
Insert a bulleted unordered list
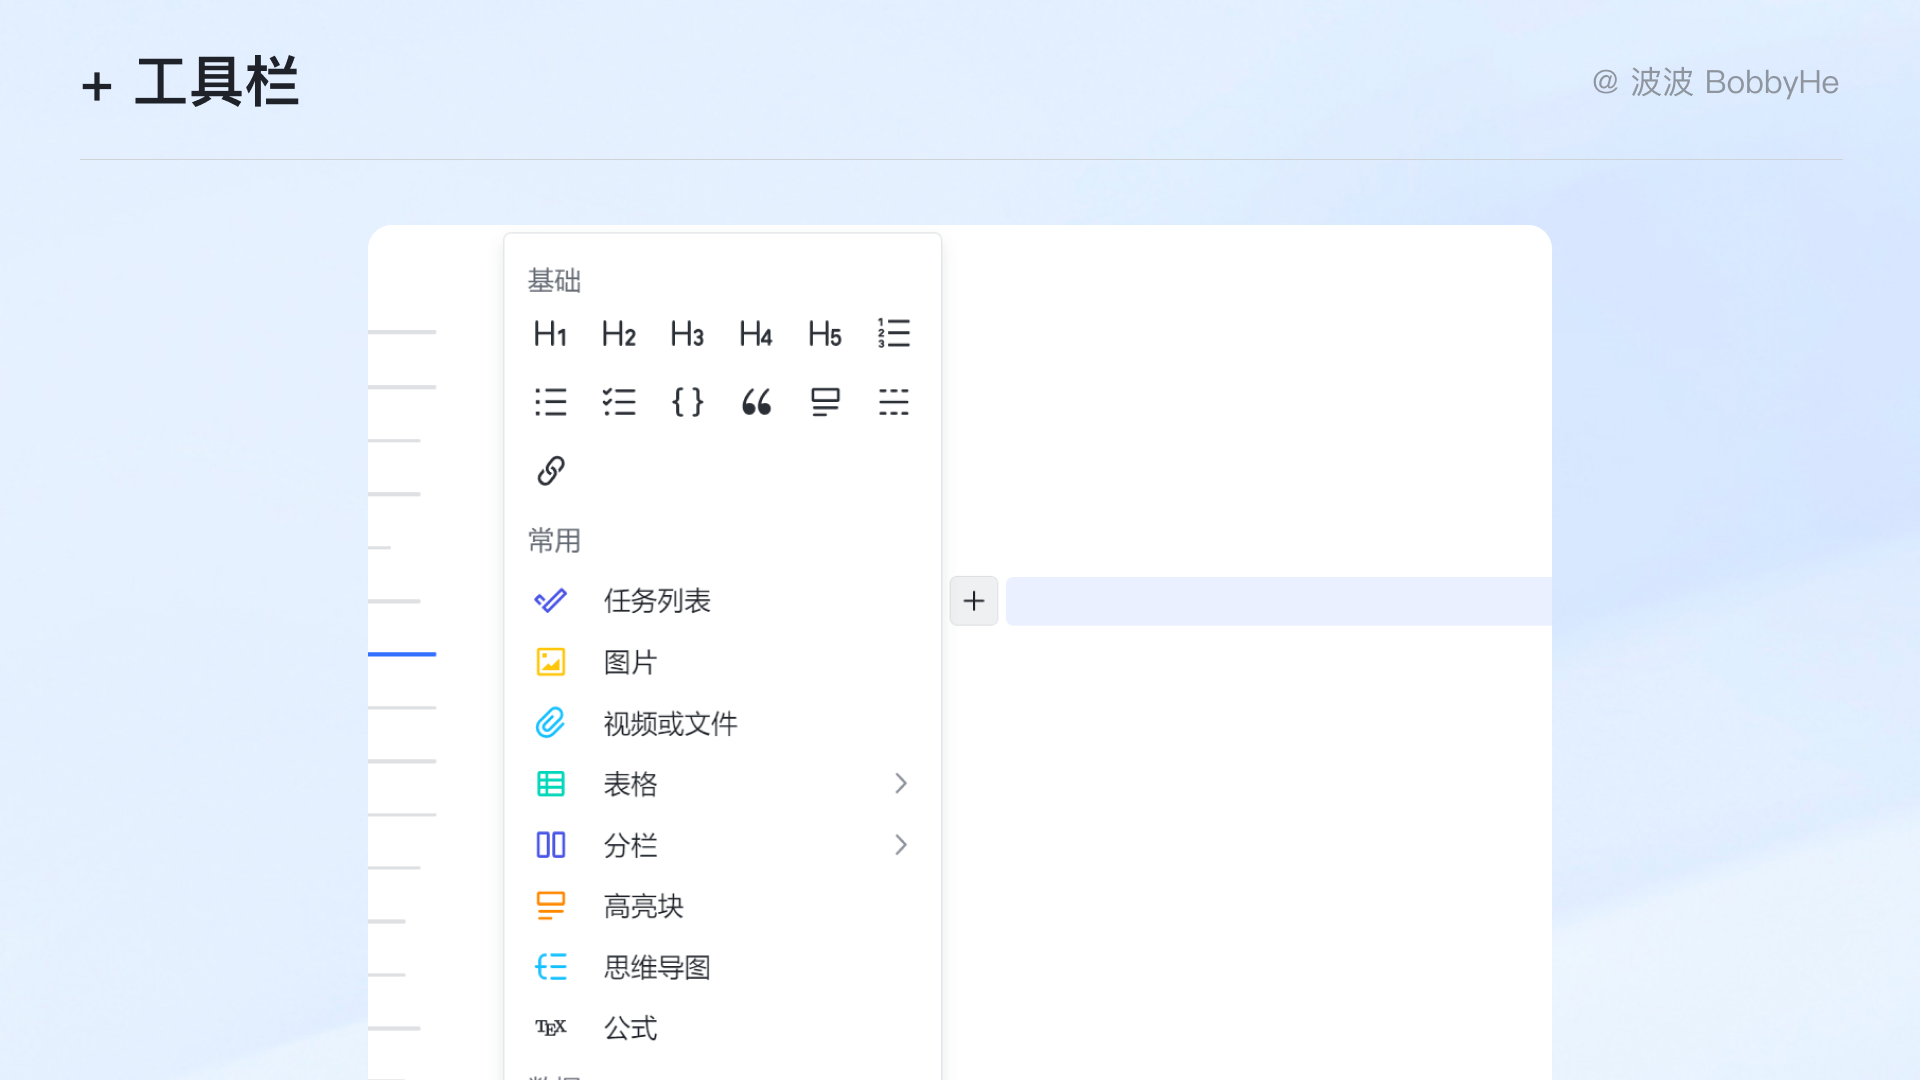point(550,402)
